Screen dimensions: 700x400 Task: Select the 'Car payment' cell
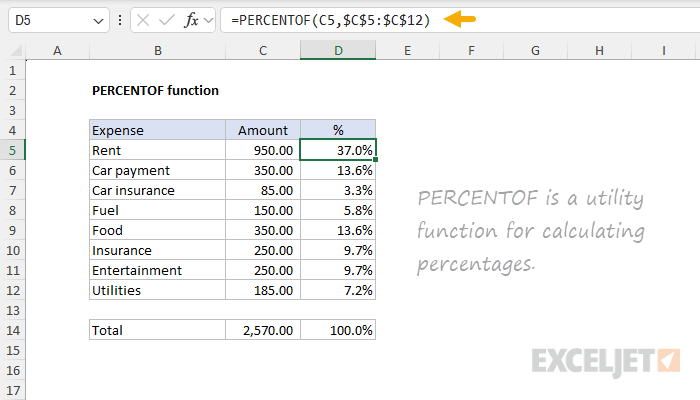pyautogui.click(x=158, y=171)
